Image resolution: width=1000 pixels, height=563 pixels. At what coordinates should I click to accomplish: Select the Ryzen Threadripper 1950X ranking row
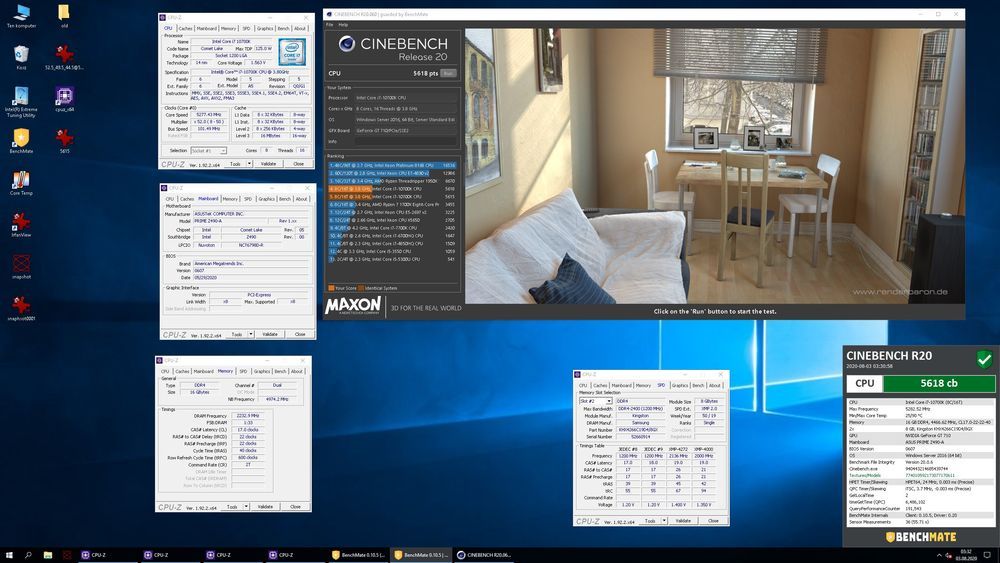[x=392, y=181]
